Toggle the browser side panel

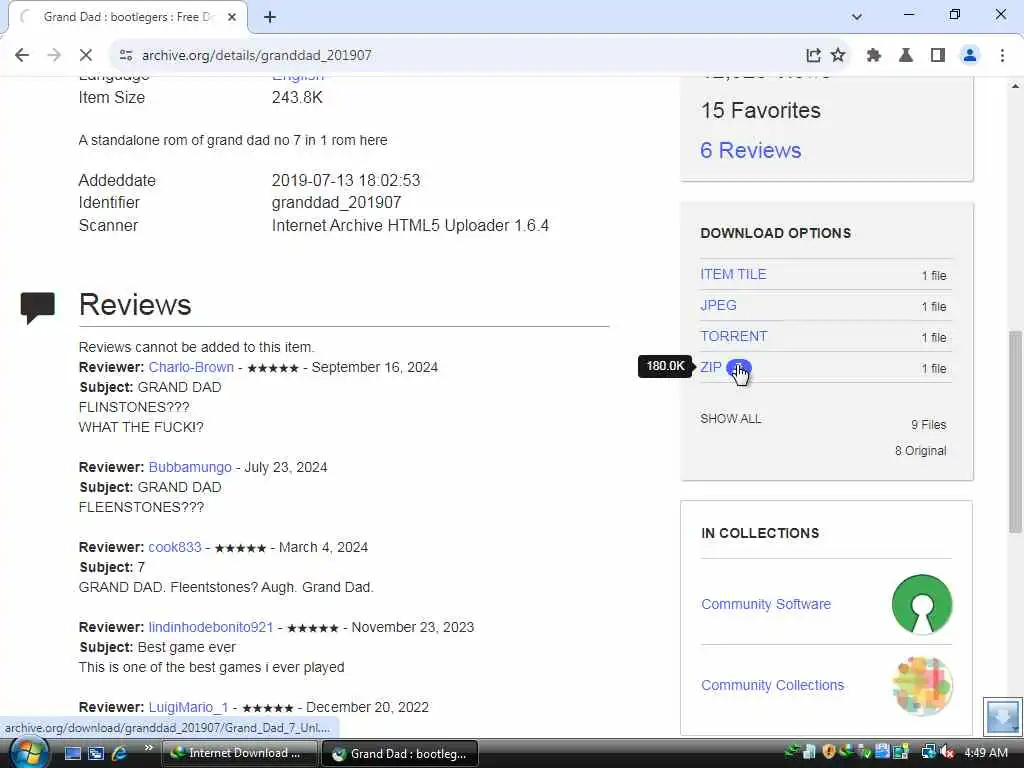click(x=938, y=56)
